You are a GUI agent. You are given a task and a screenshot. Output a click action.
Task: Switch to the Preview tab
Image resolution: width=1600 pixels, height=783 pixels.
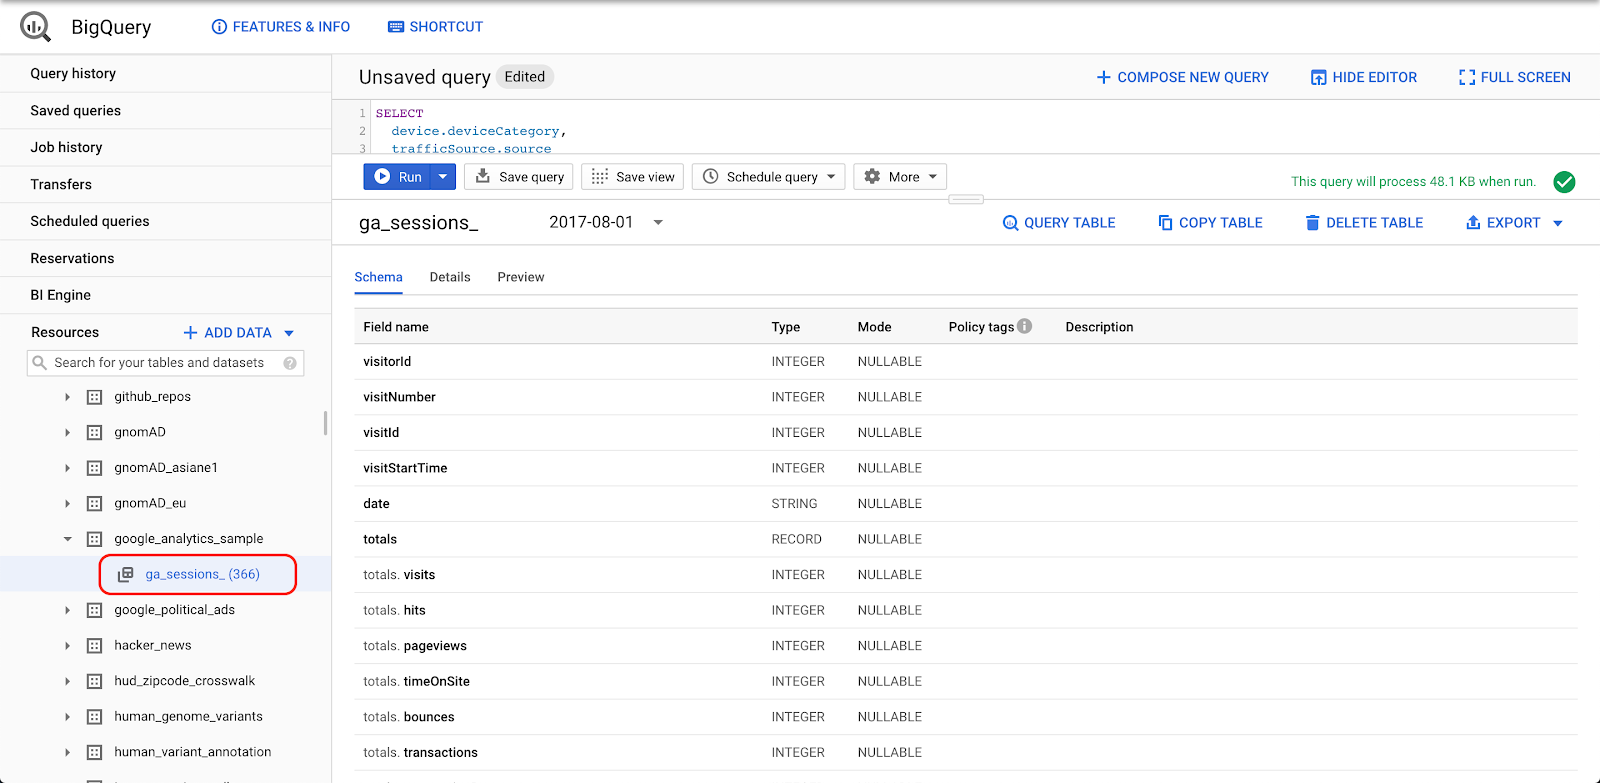click(x=521, y=277)
